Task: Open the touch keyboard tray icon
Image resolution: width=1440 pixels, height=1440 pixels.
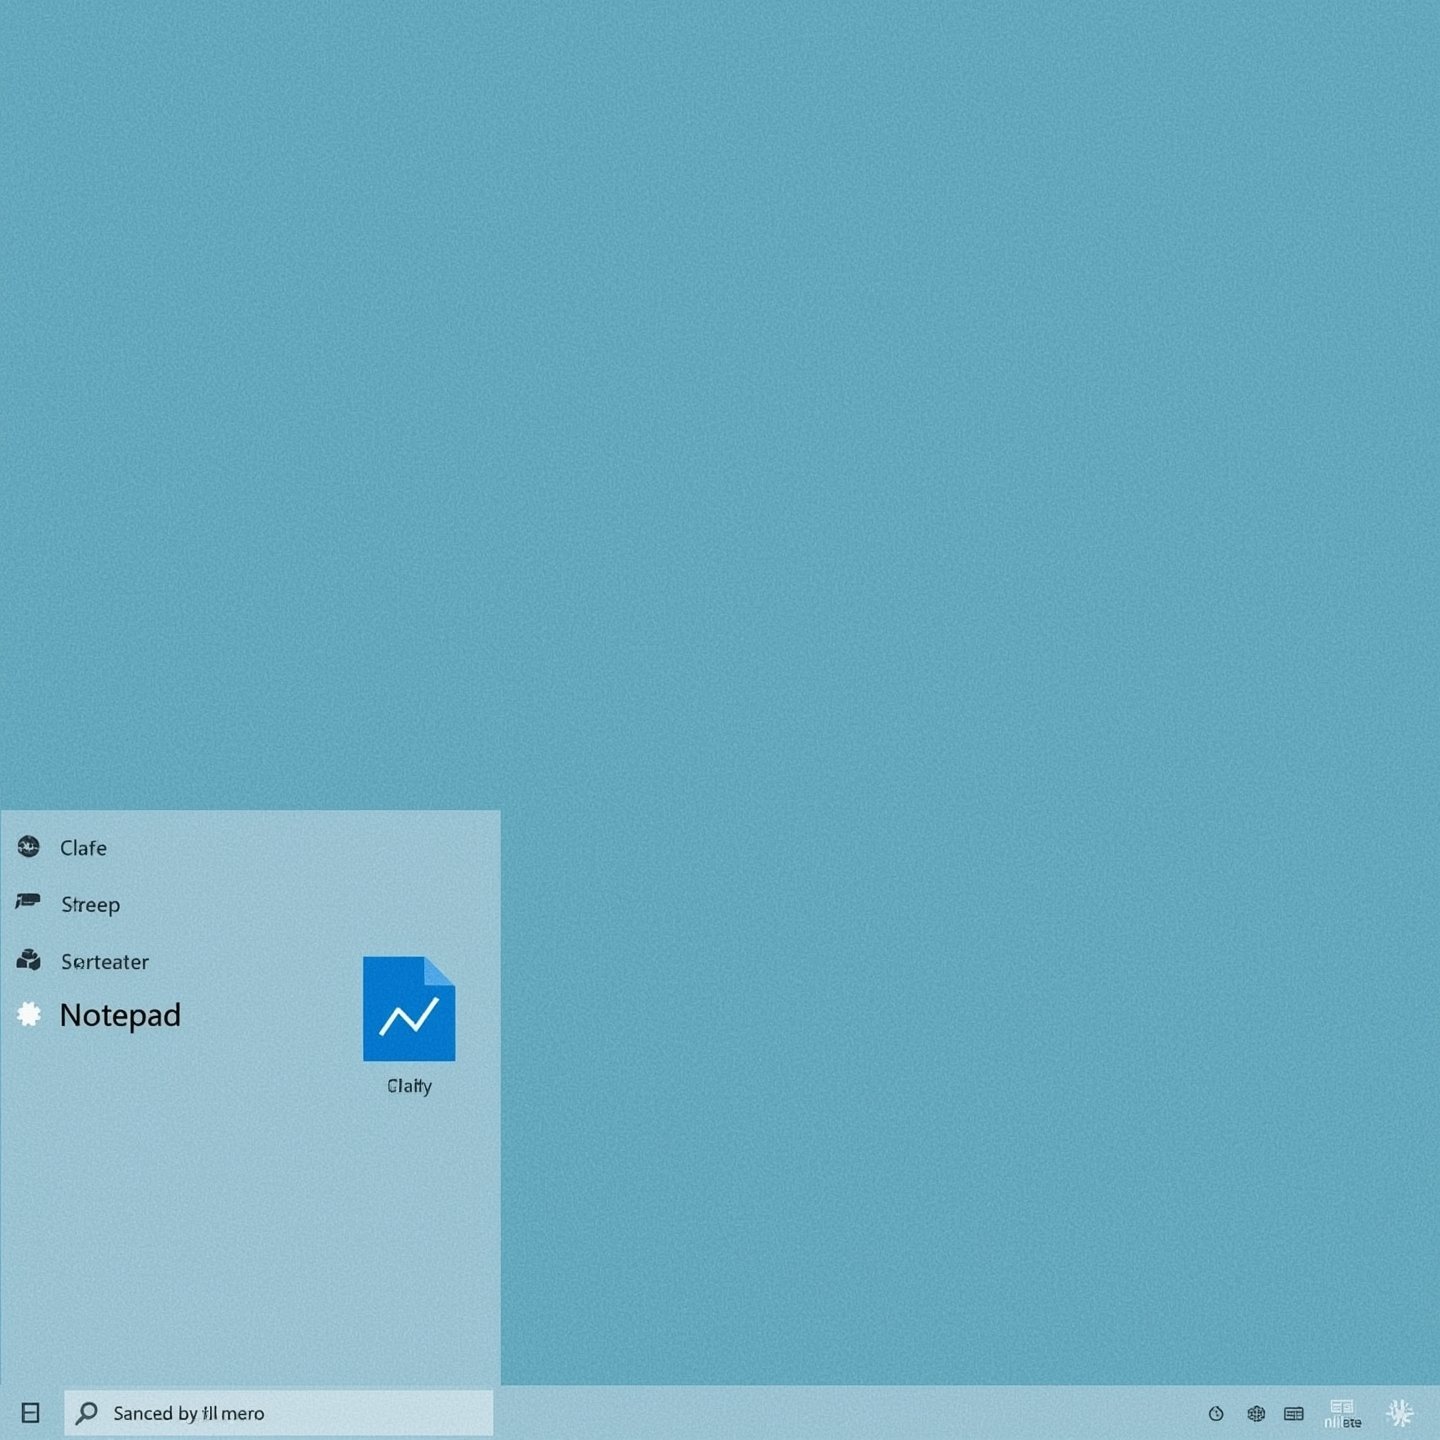Action: (1294, 1413)
